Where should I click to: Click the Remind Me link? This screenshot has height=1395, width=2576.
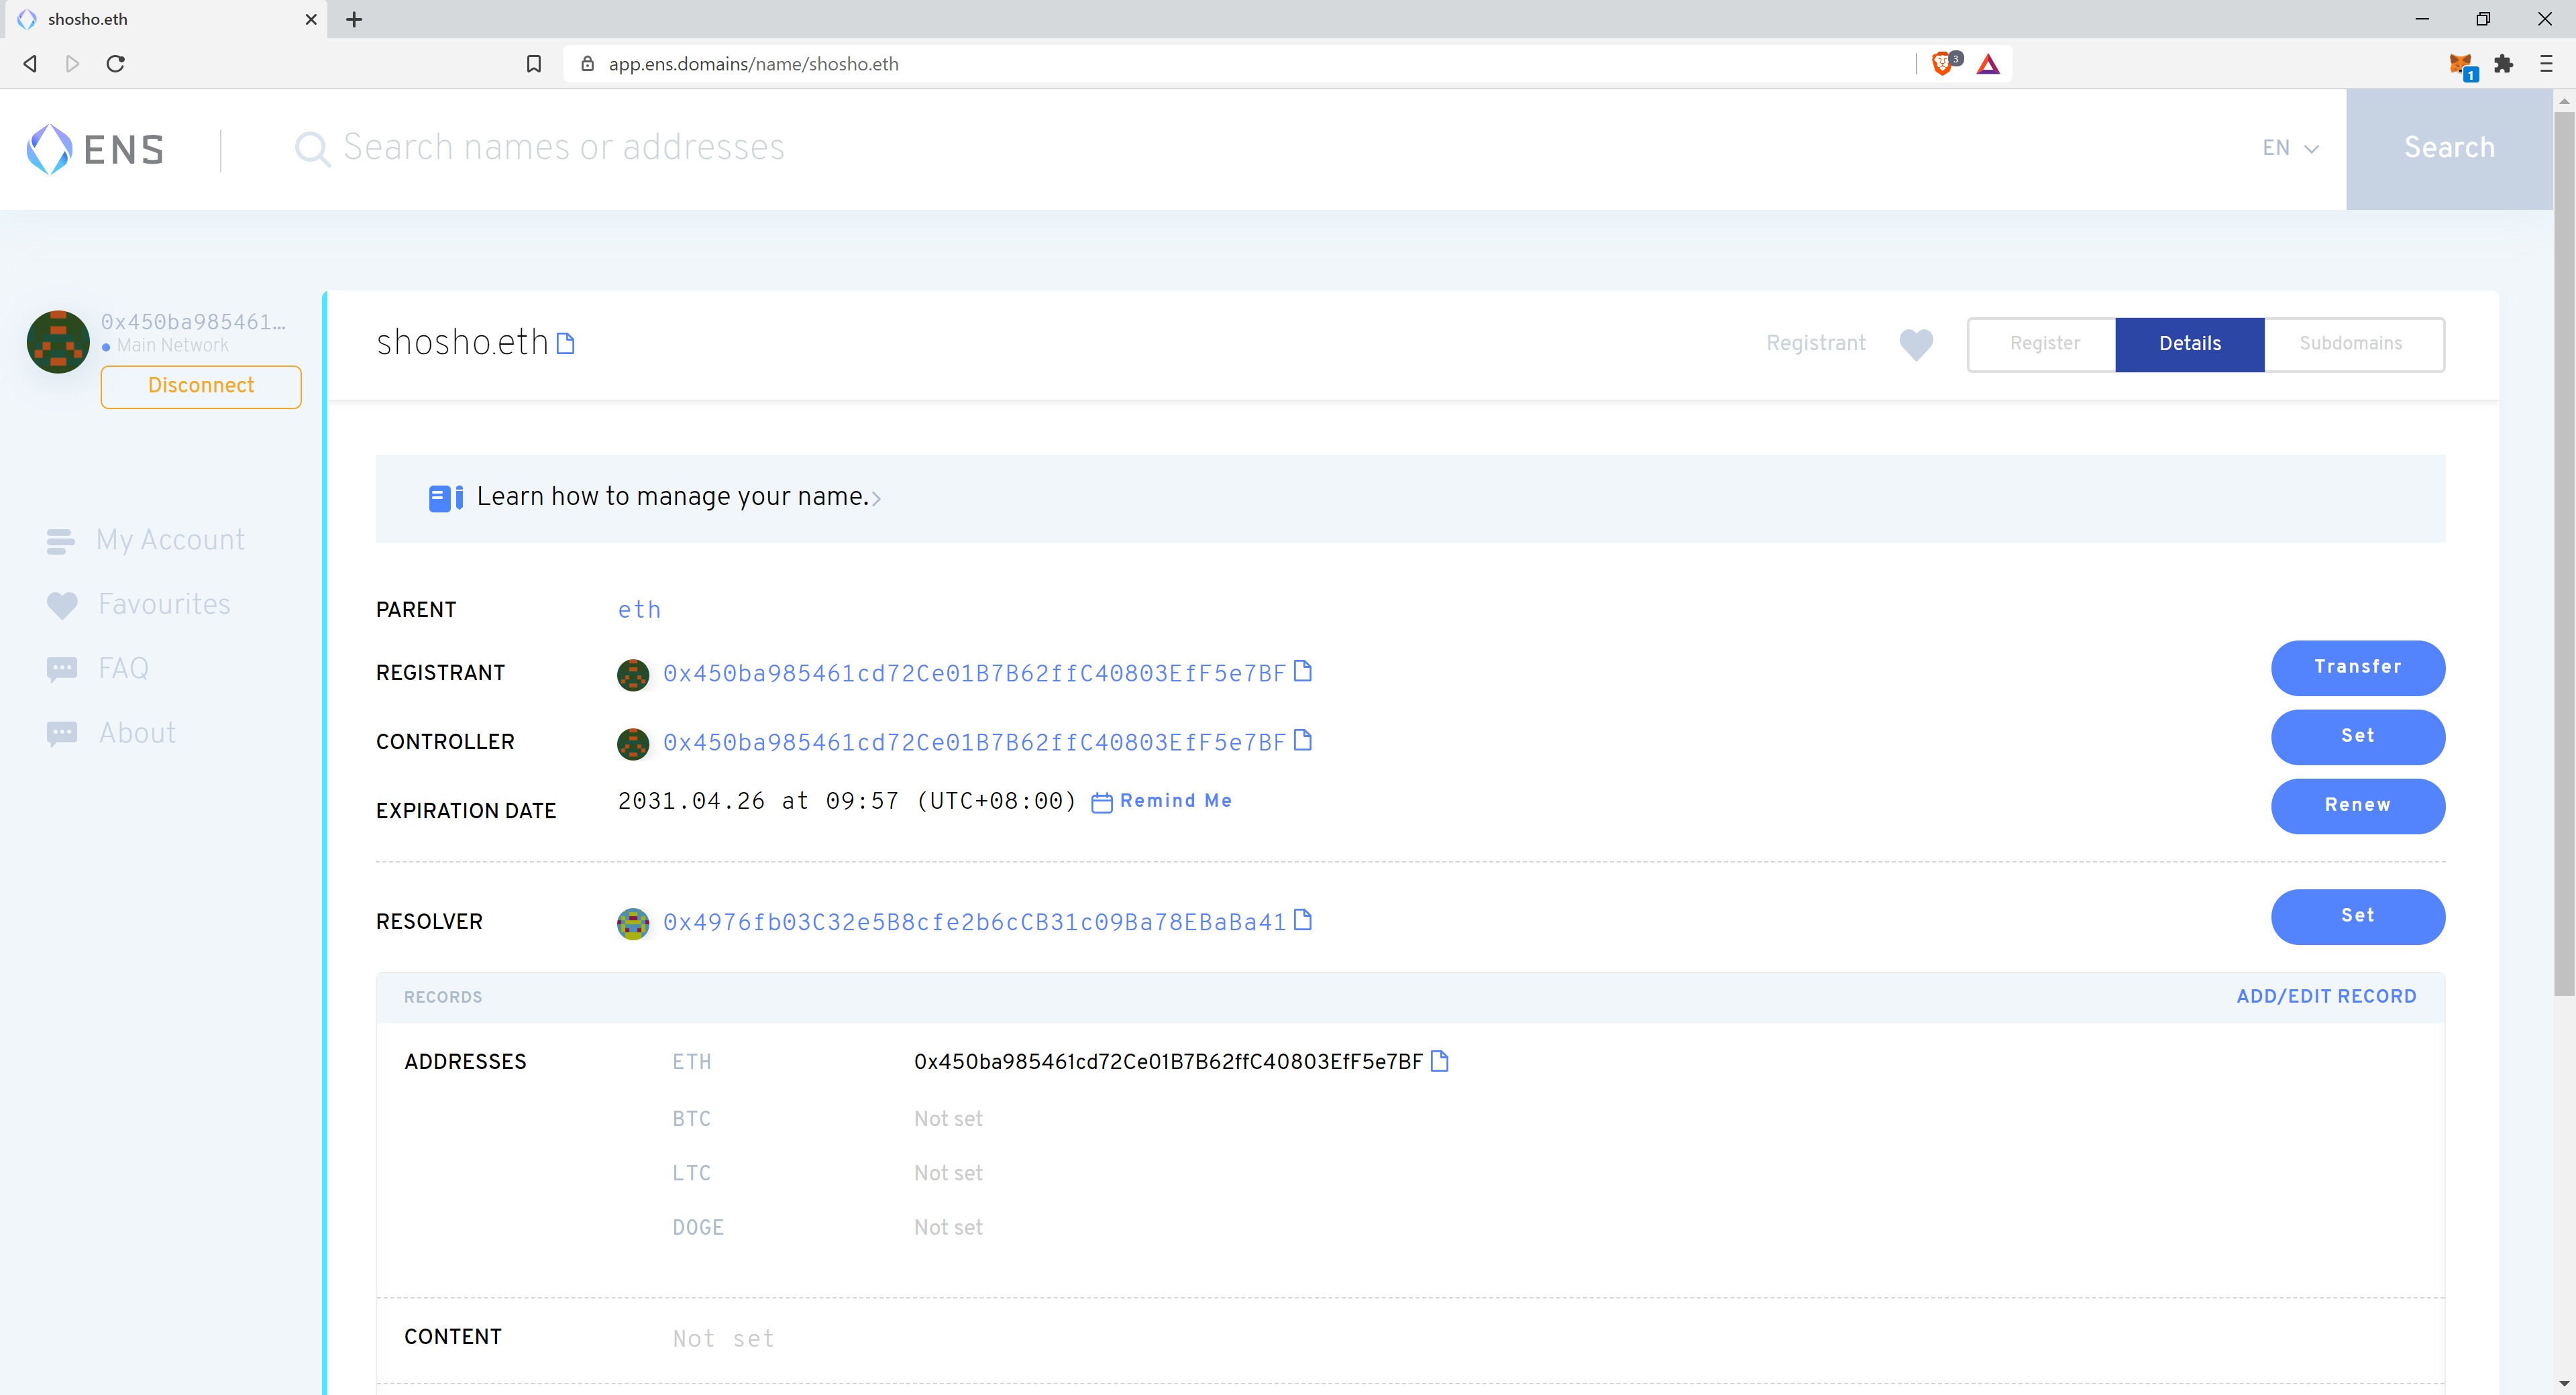tap(1175, 801)
